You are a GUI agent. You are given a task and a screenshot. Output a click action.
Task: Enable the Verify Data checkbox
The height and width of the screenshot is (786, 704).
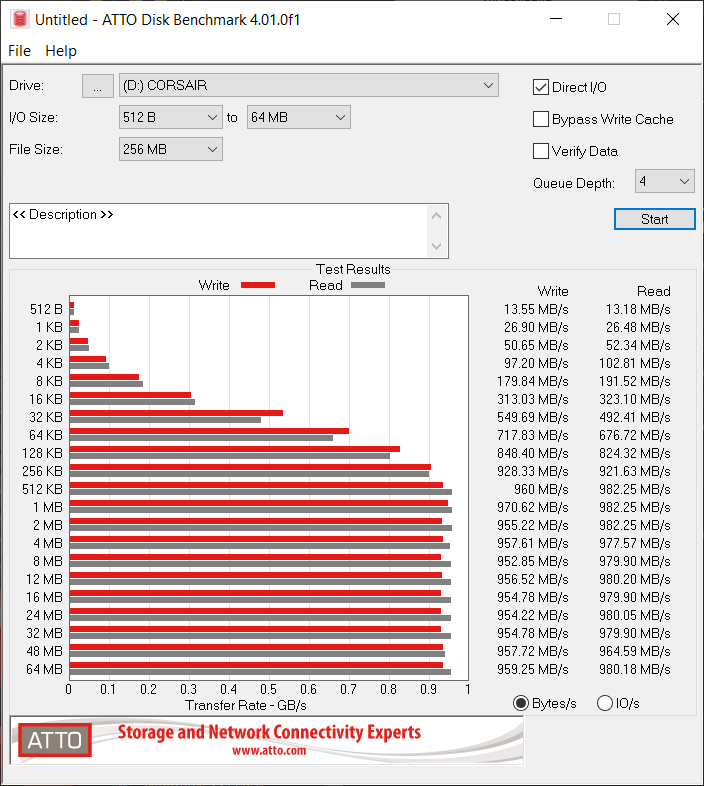pyautogui.click(x=541, y=151)
